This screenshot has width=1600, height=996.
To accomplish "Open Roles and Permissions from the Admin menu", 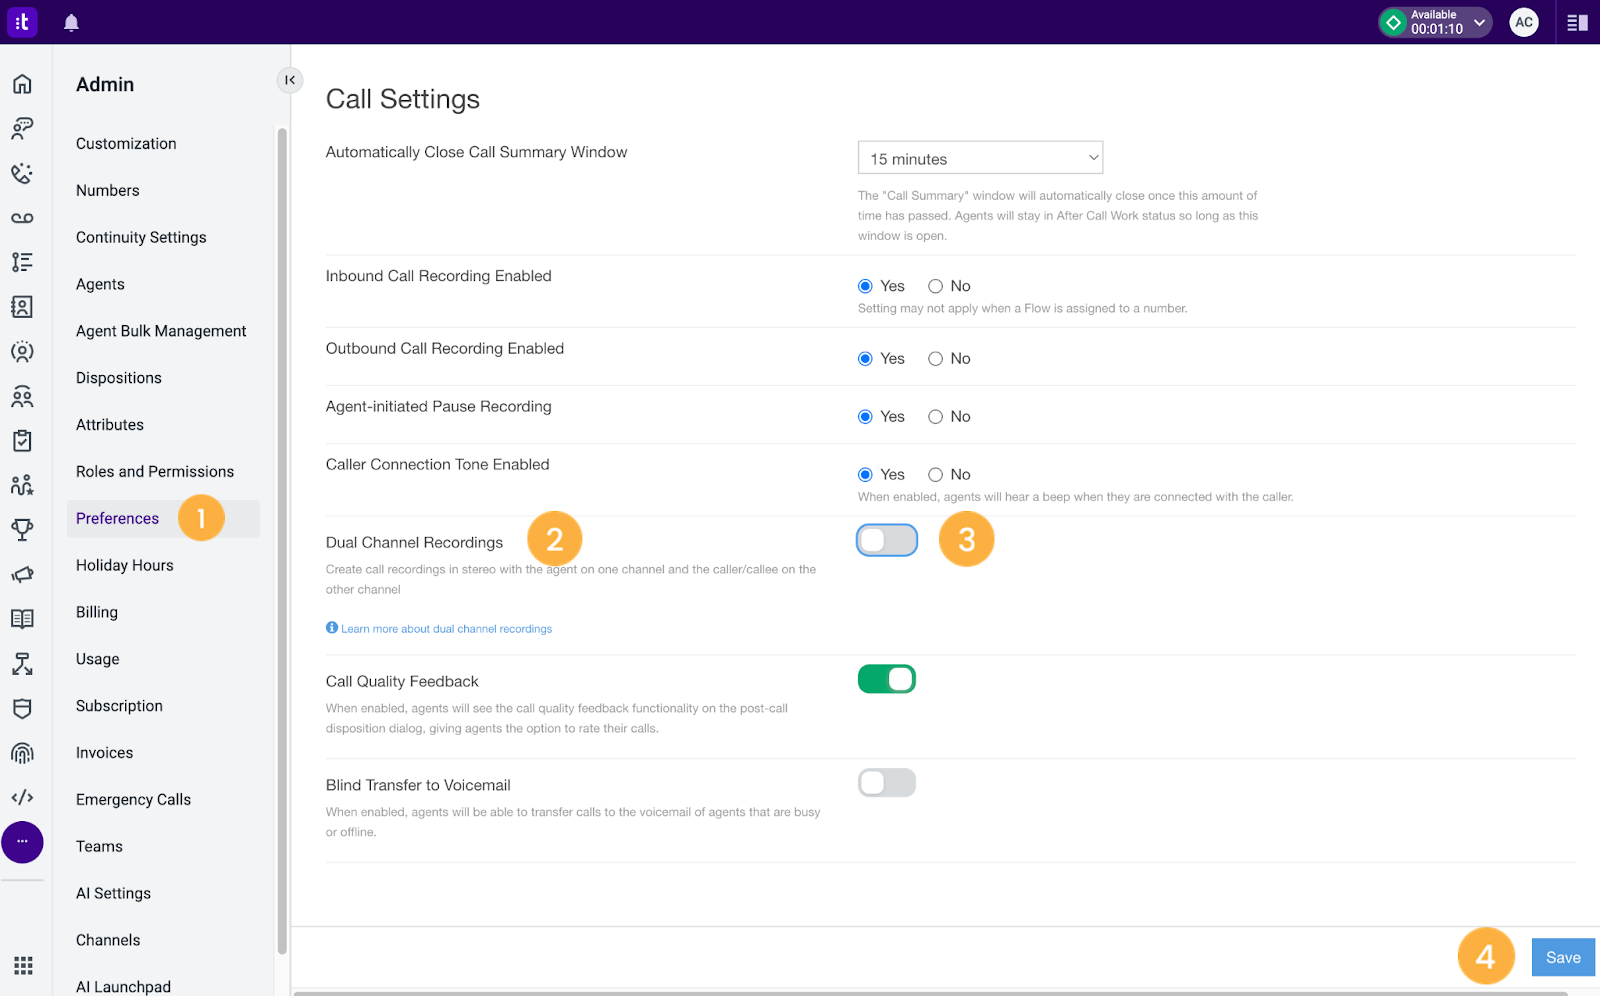I will [154, 471].
